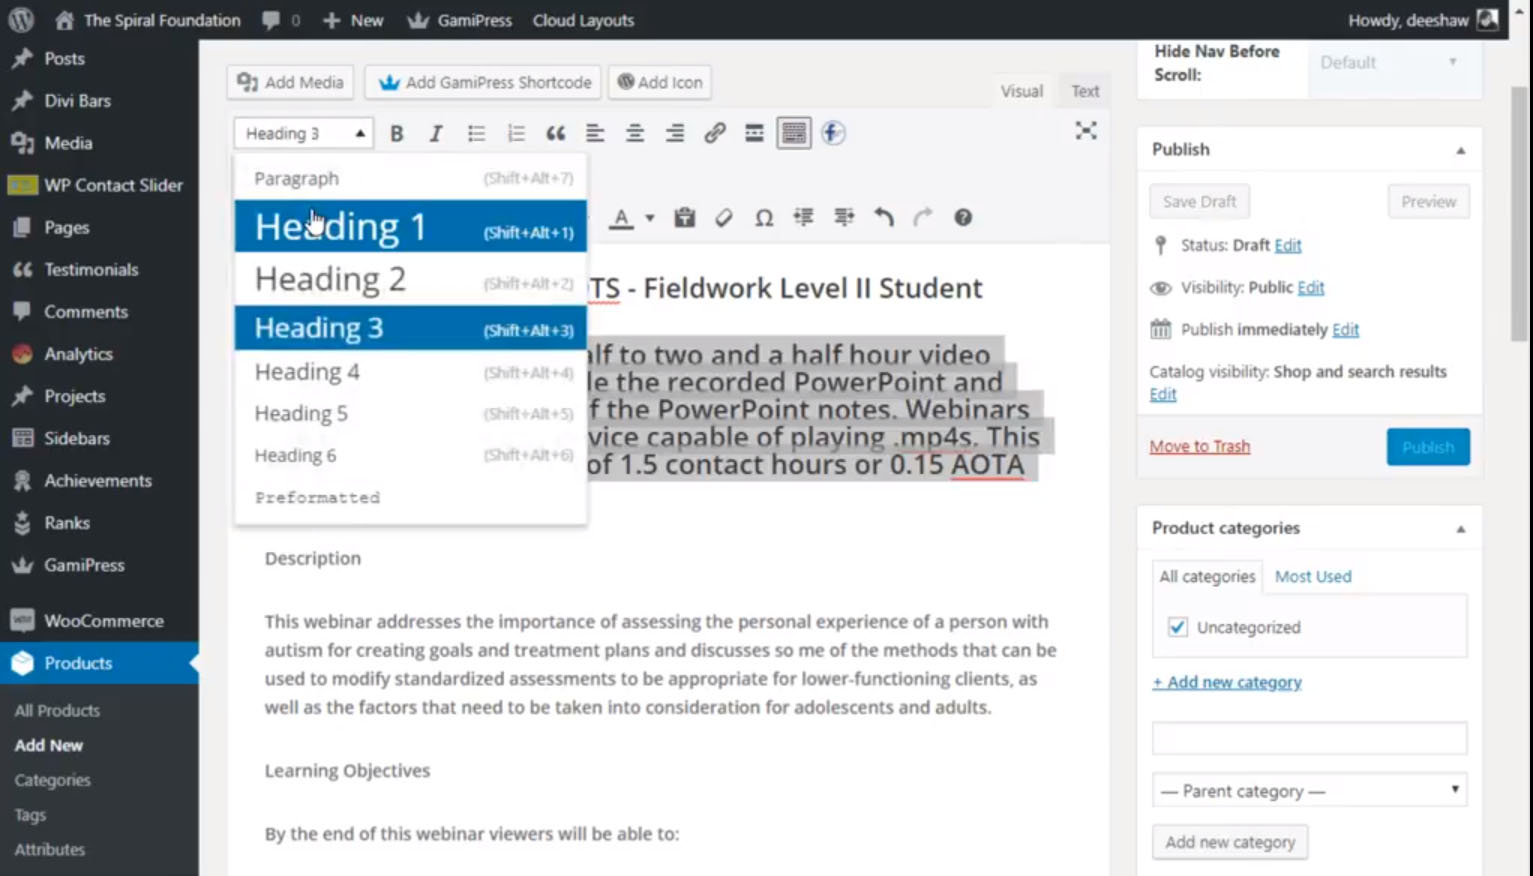Click the blue Publish button

1427,447
